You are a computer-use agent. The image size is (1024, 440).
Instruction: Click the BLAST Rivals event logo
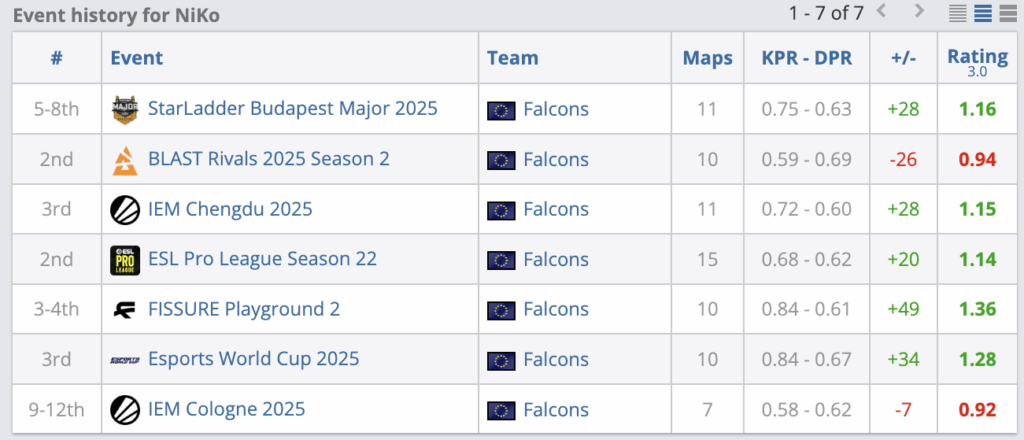click(x=125, y=159)
